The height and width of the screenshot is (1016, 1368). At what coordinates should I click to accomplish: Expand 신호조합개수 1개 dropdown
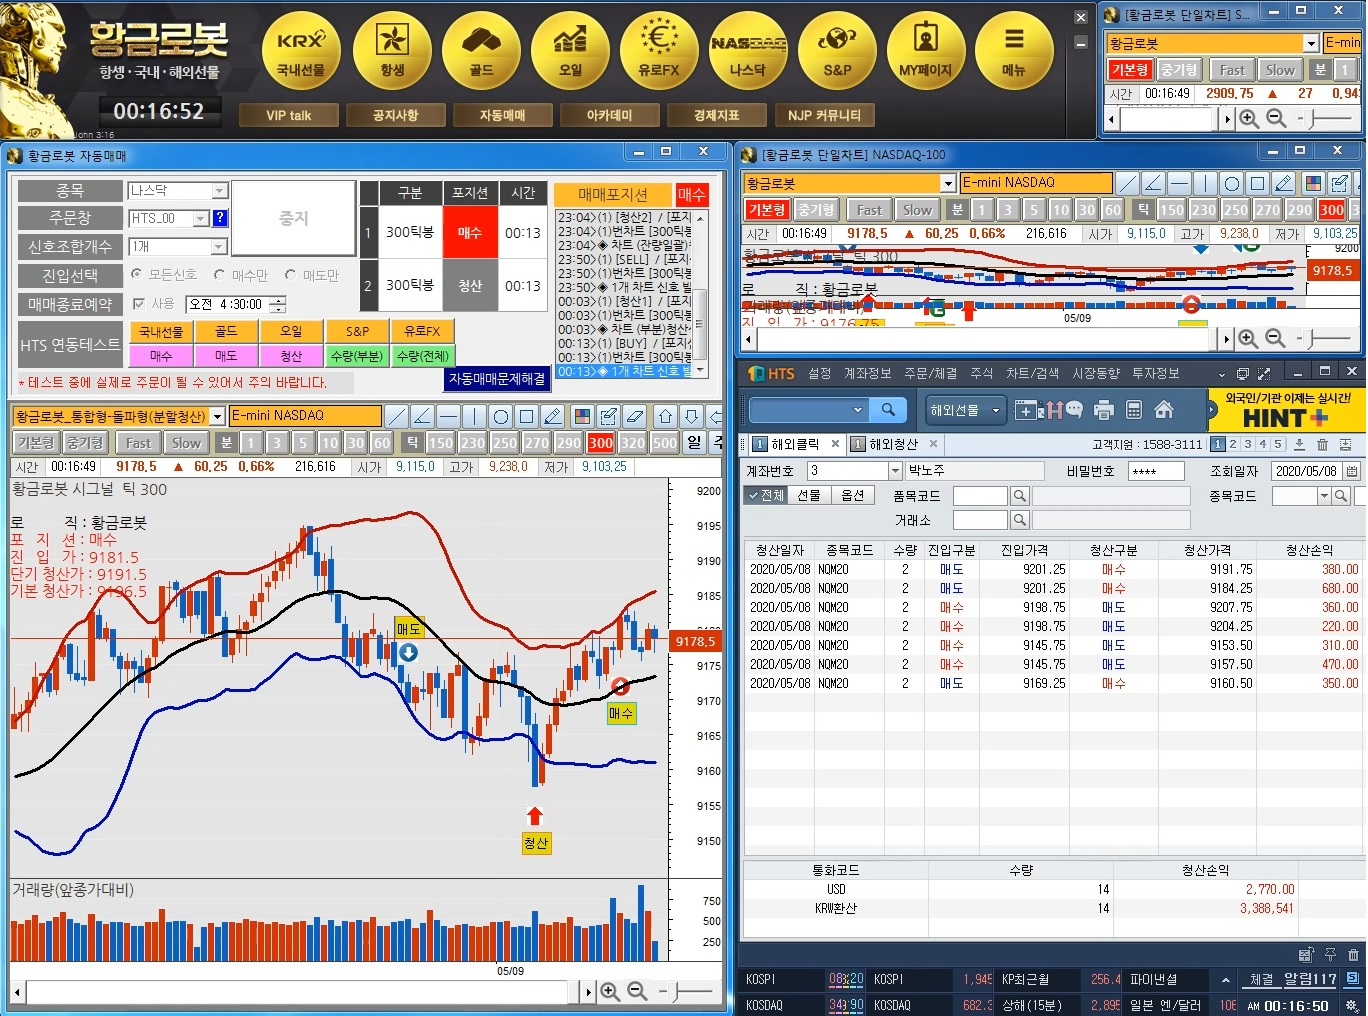point(220,247)
